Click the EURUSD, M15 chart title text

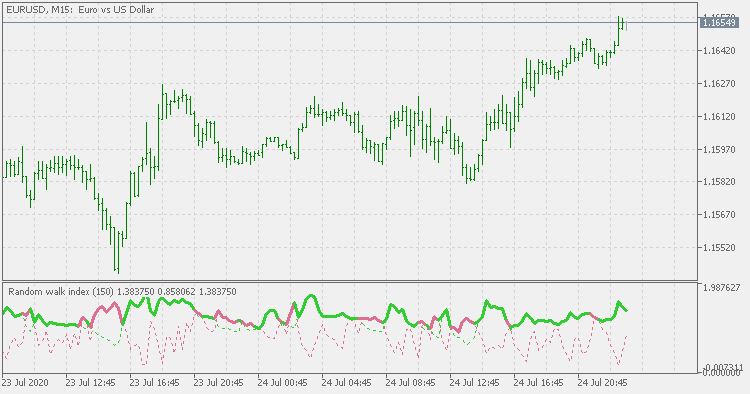[x=80, y=10]
